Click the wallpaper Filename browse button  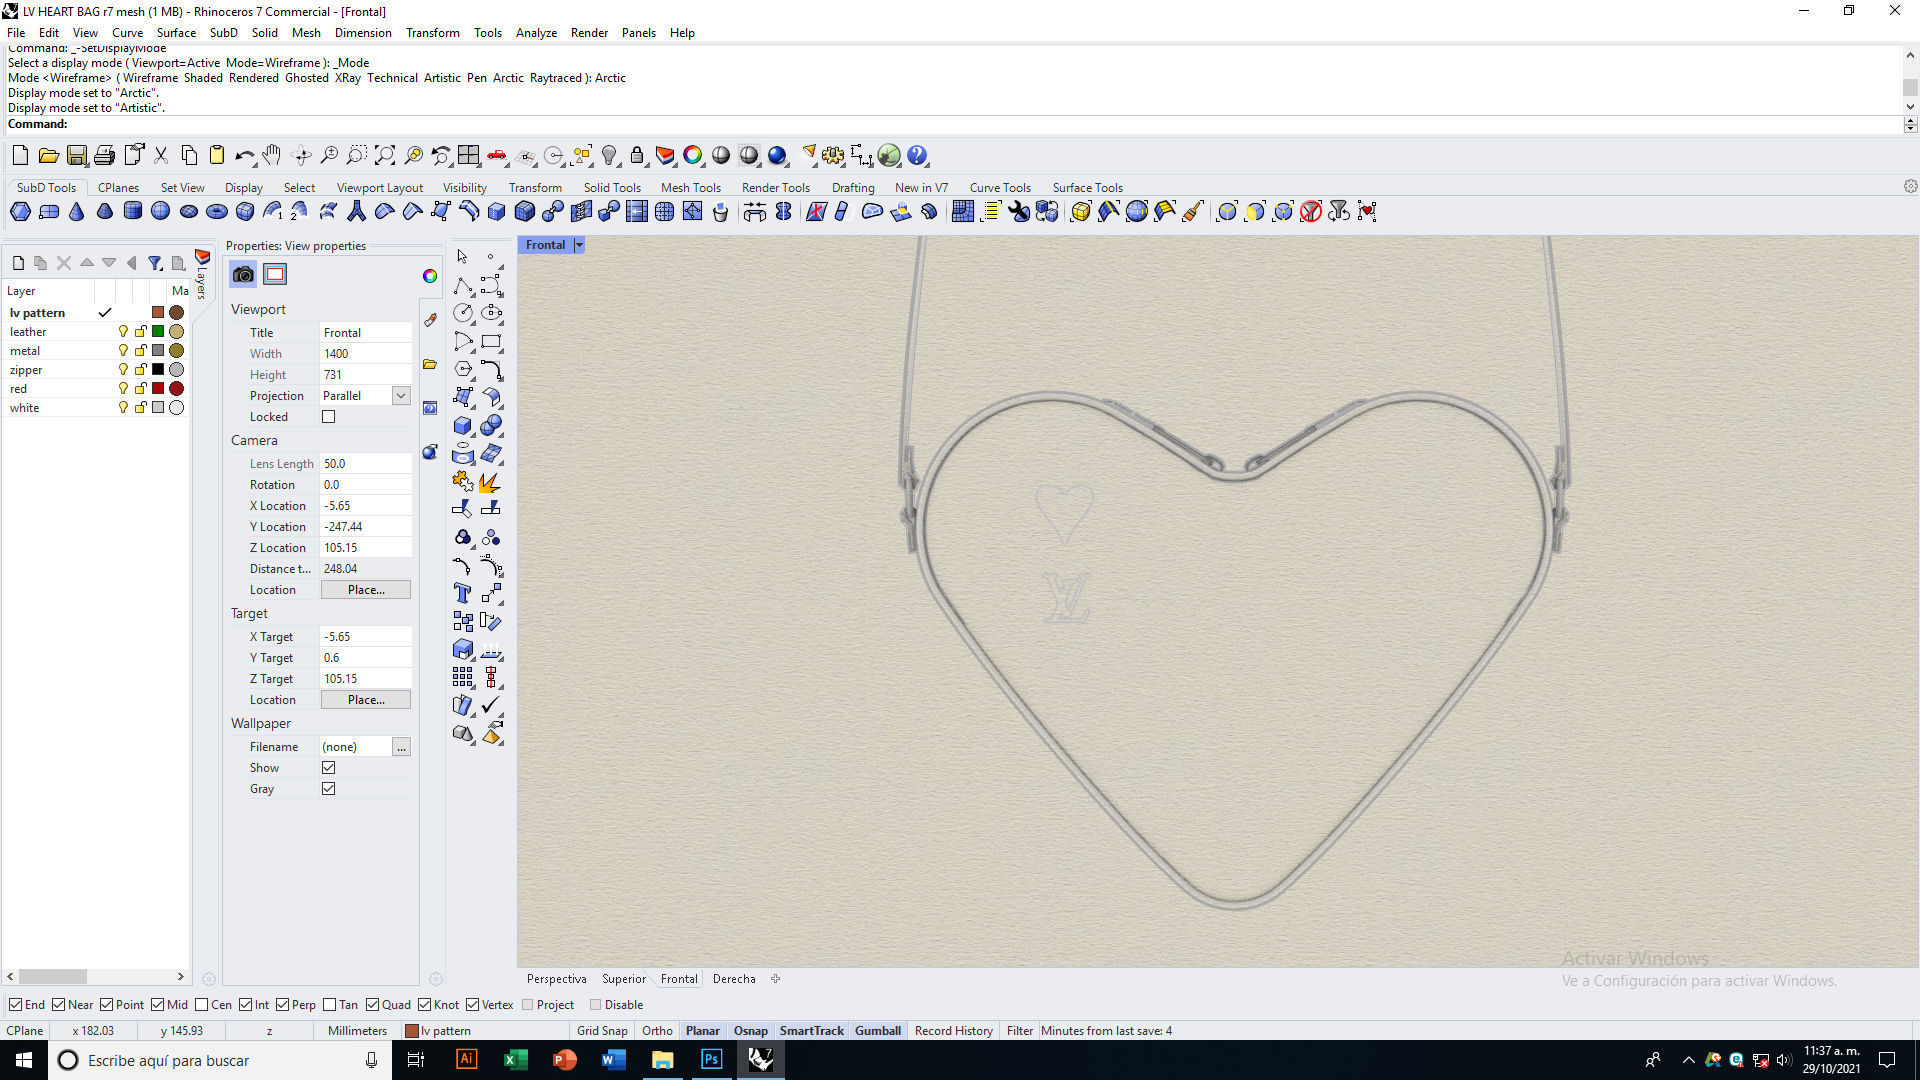pos(401,747)
